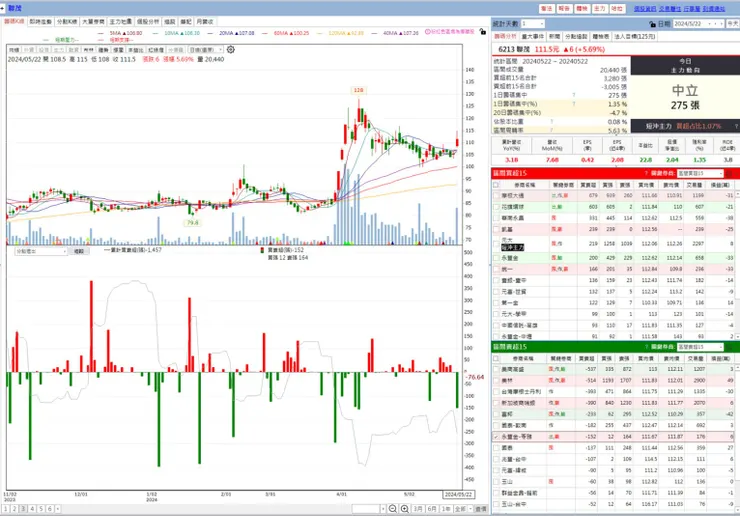The width and height of the screenshot is (740, 516).
Task: Click the red icon right of buy-list dropdown
Action: (730, 173)
